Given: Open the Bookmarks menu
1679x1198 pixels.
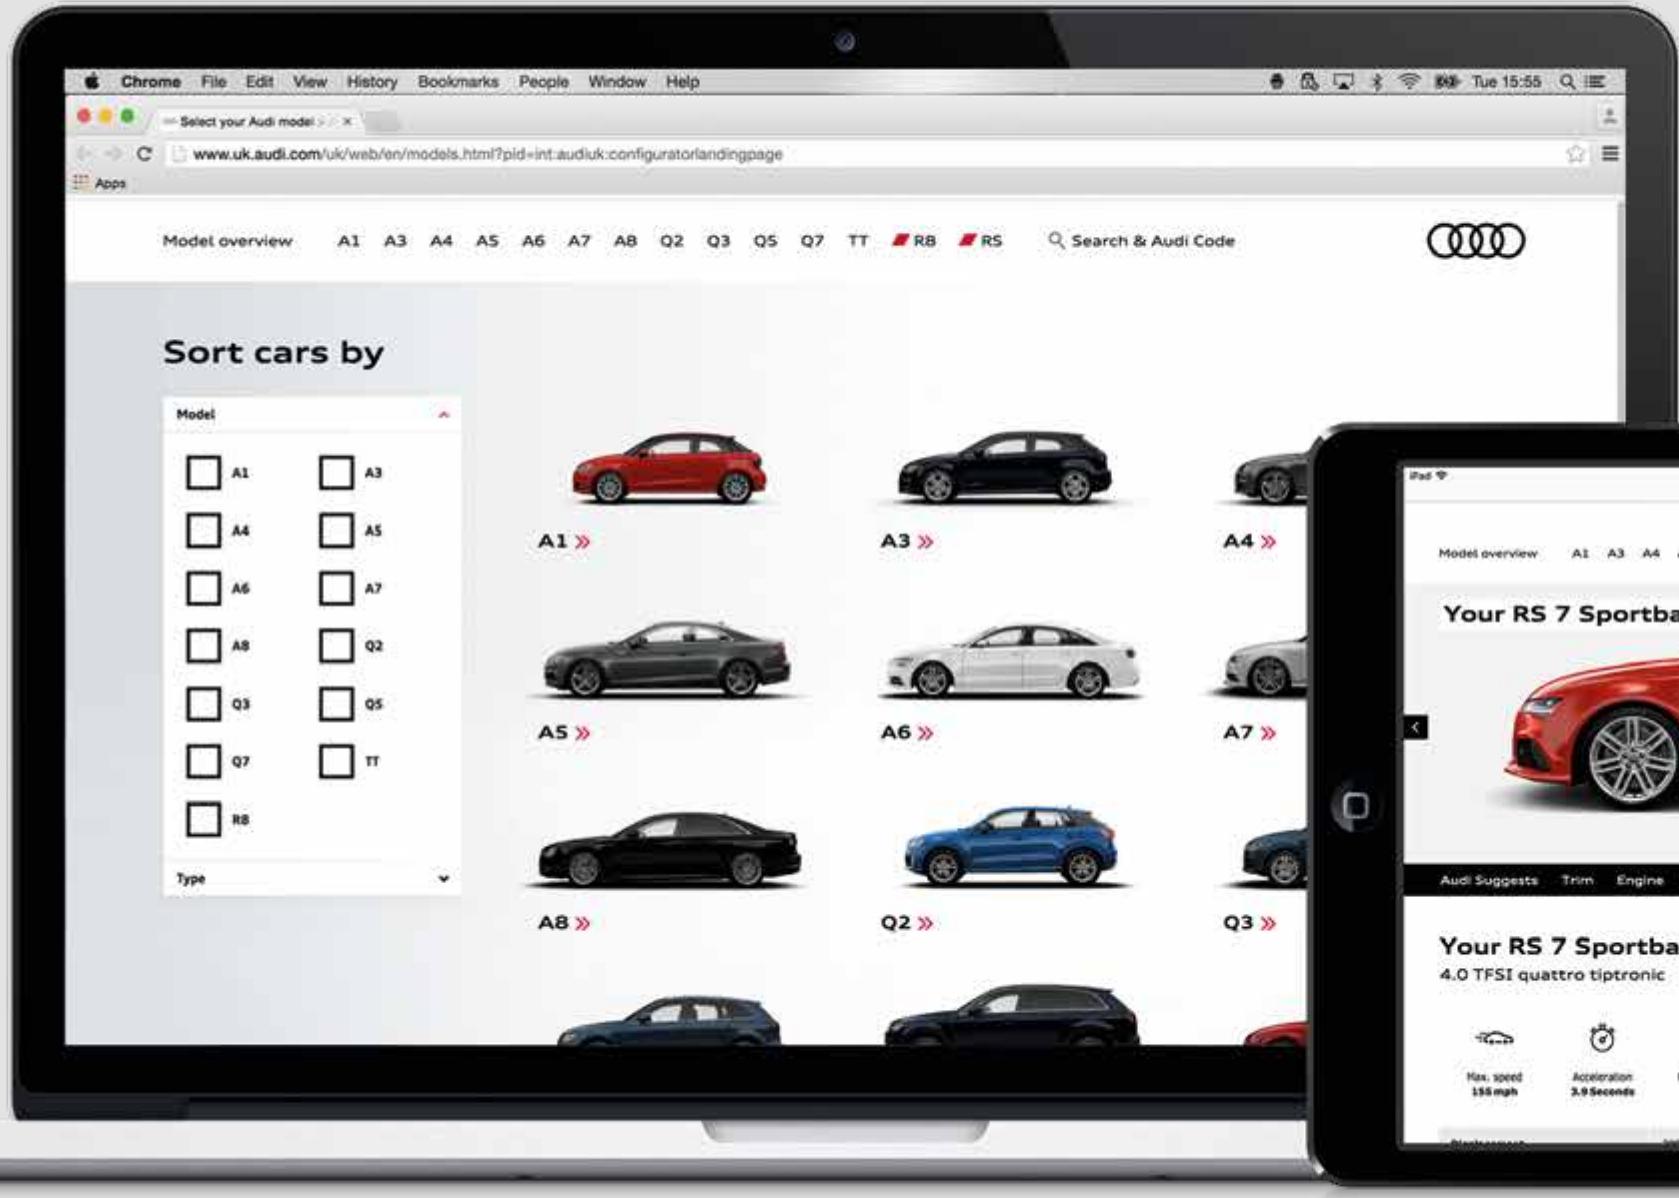Looking at the screenshot, I should (x=458, y=82).
